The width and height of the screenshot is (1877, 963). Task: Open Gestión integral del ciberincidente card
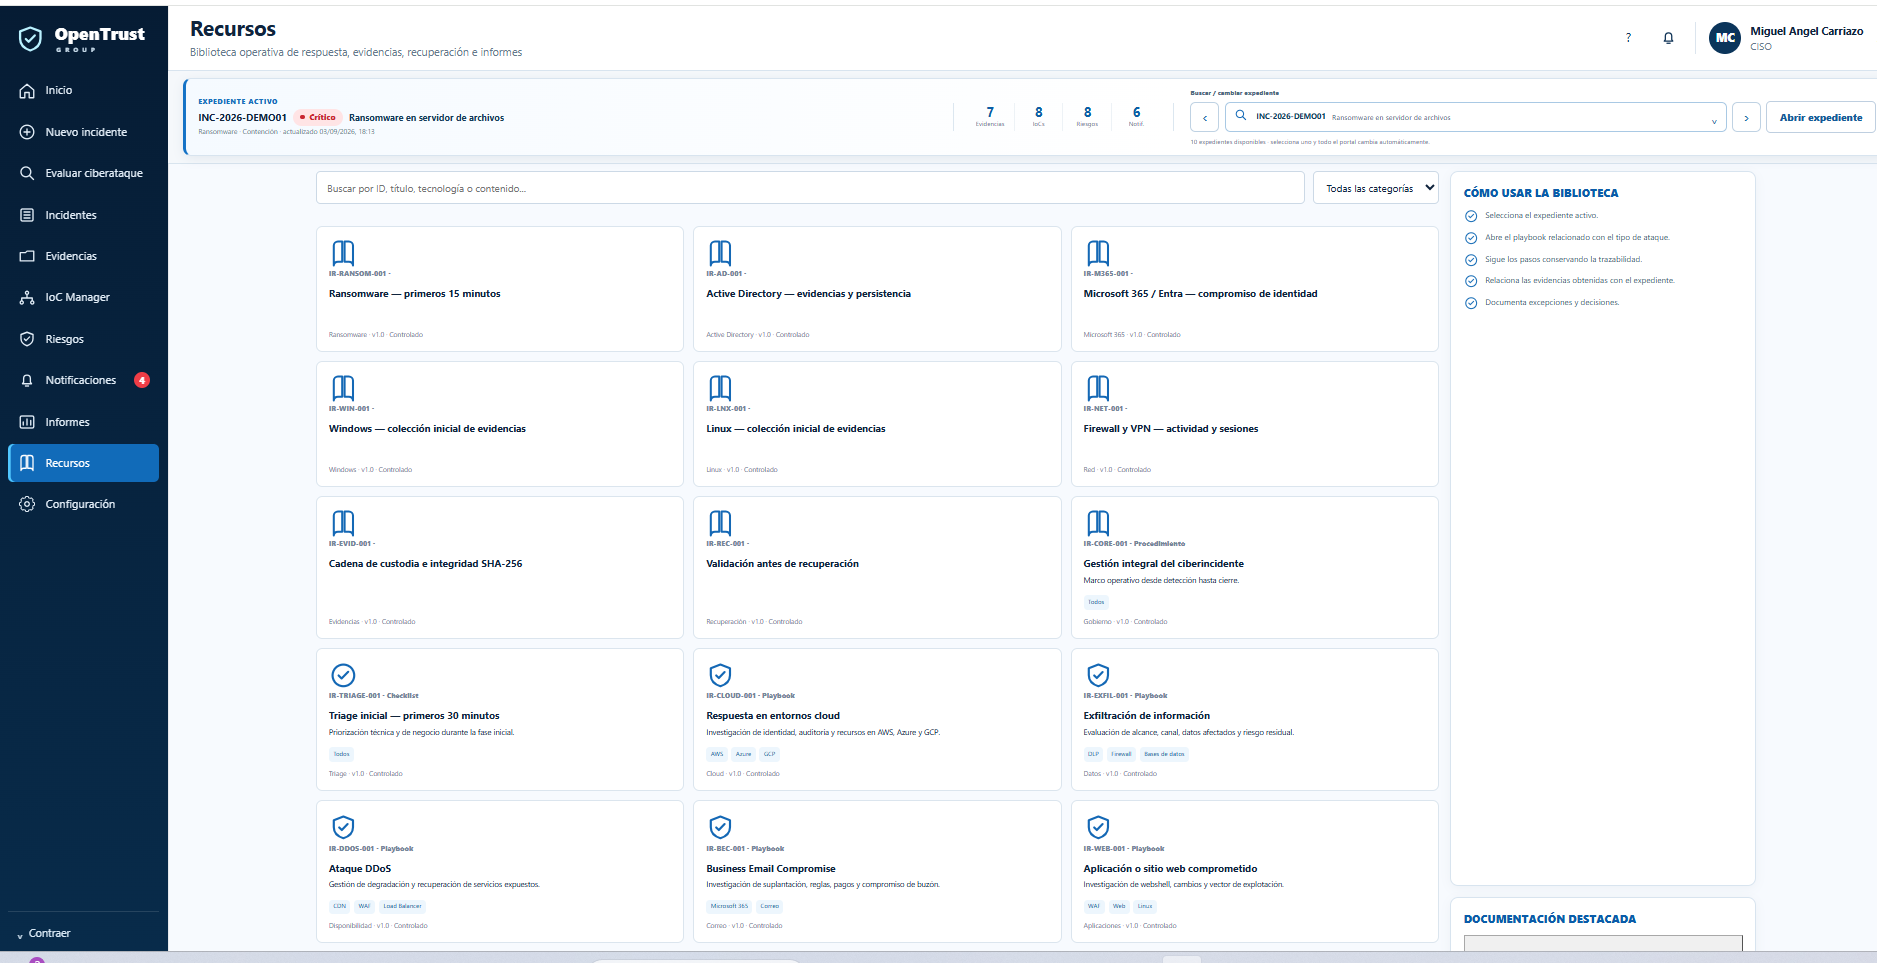pyautogui.click(x=1254, y=567)
